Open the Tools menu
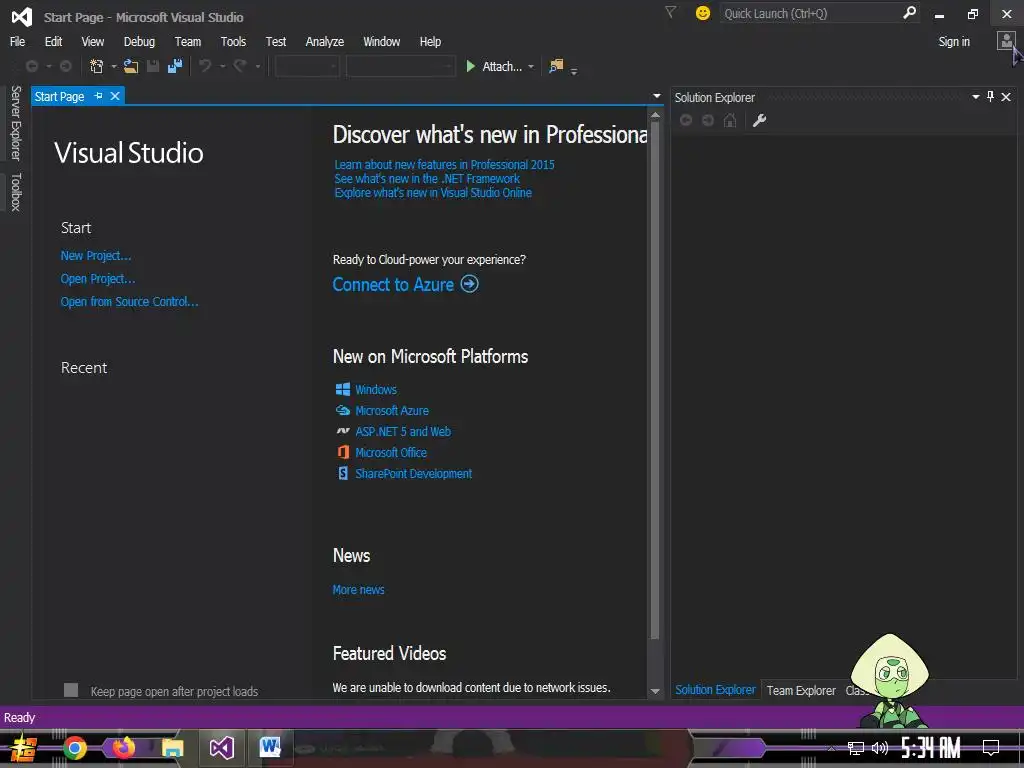1024x768 pixels. (x=233, y=41)
